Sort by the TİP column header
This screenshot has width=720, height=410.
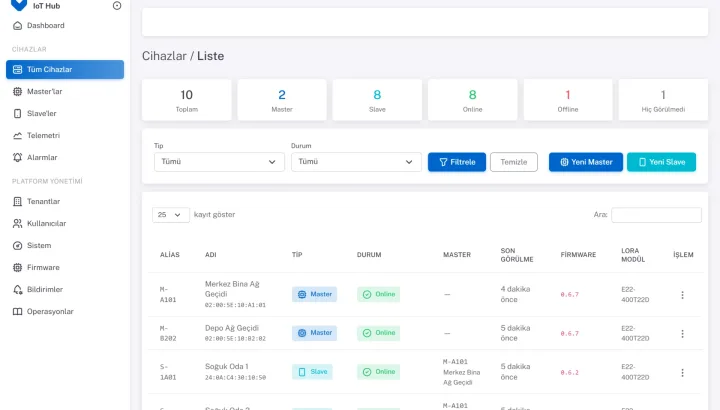tap(297, 254)
